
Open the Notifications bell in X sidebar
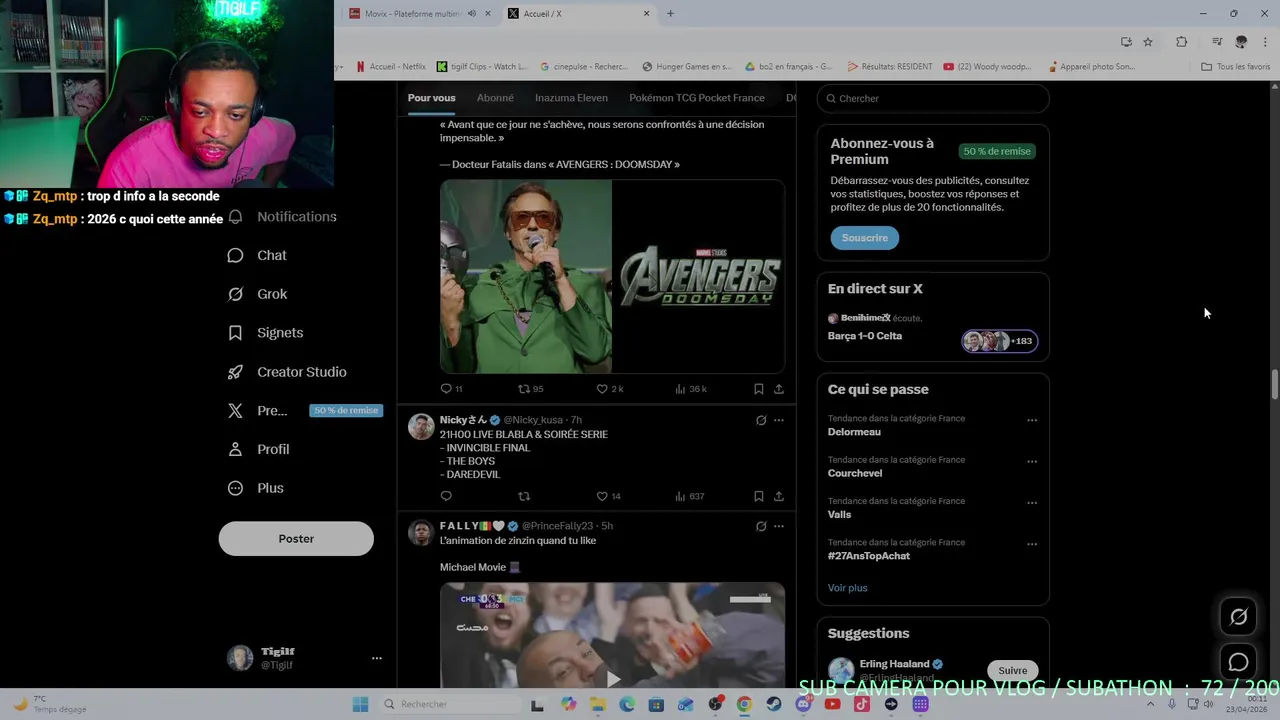click(235, 217)
